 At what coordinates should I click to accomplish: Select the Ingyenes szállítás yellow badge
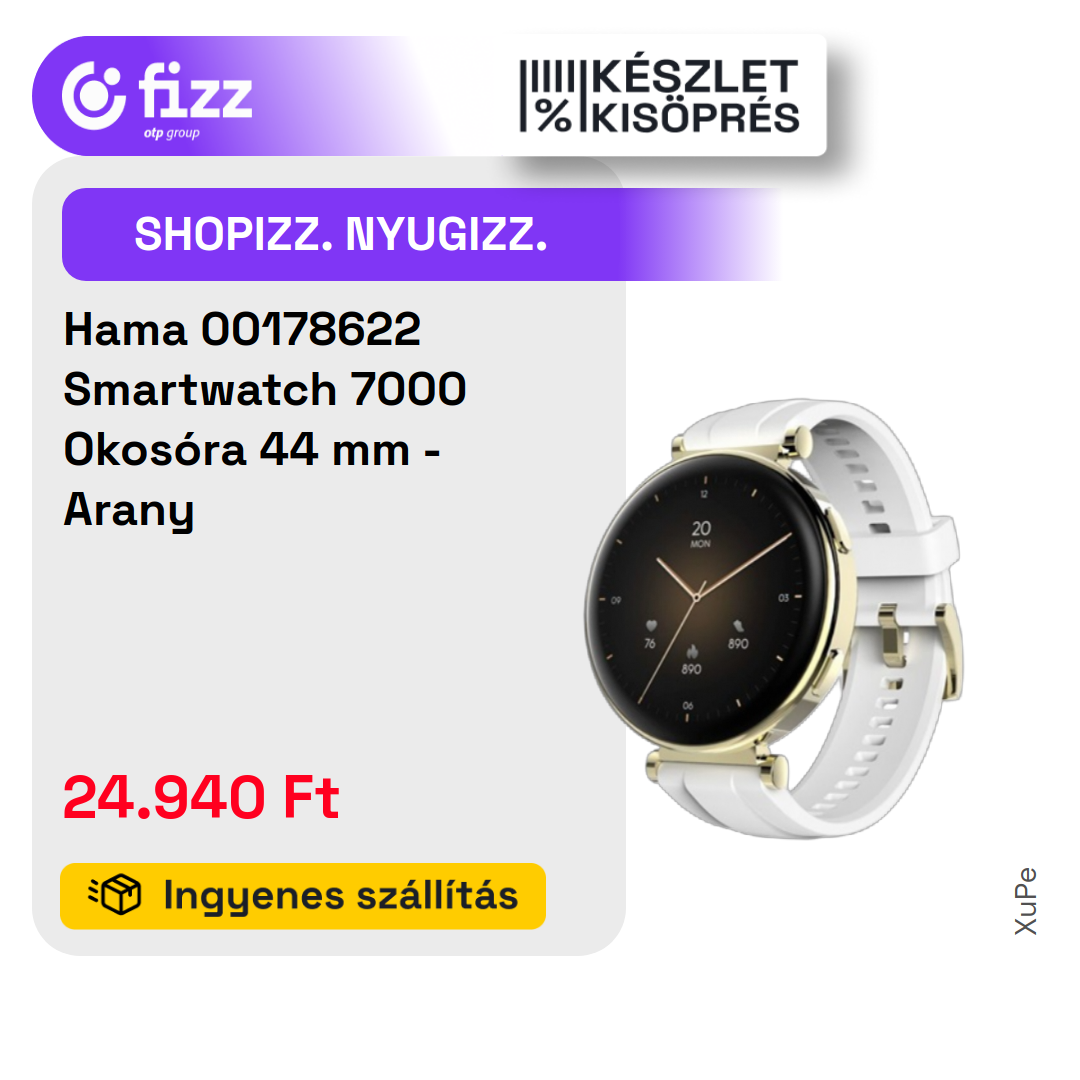point(303,895)
